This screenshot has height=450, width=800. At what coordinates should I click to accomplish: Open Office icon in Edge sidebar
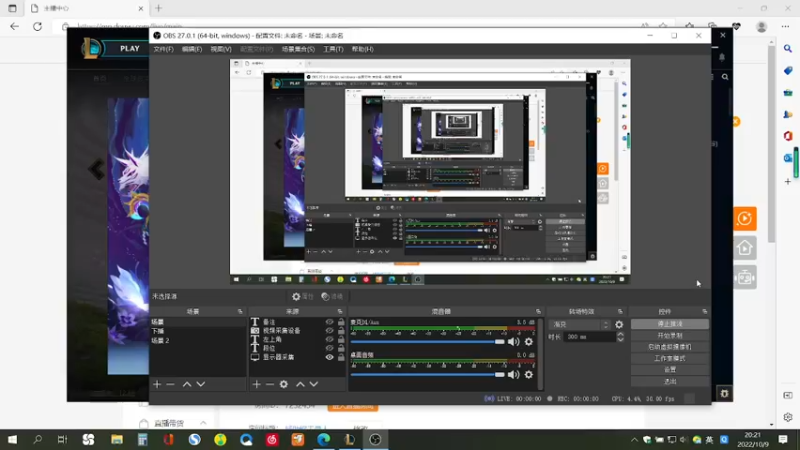coord(788,136)
